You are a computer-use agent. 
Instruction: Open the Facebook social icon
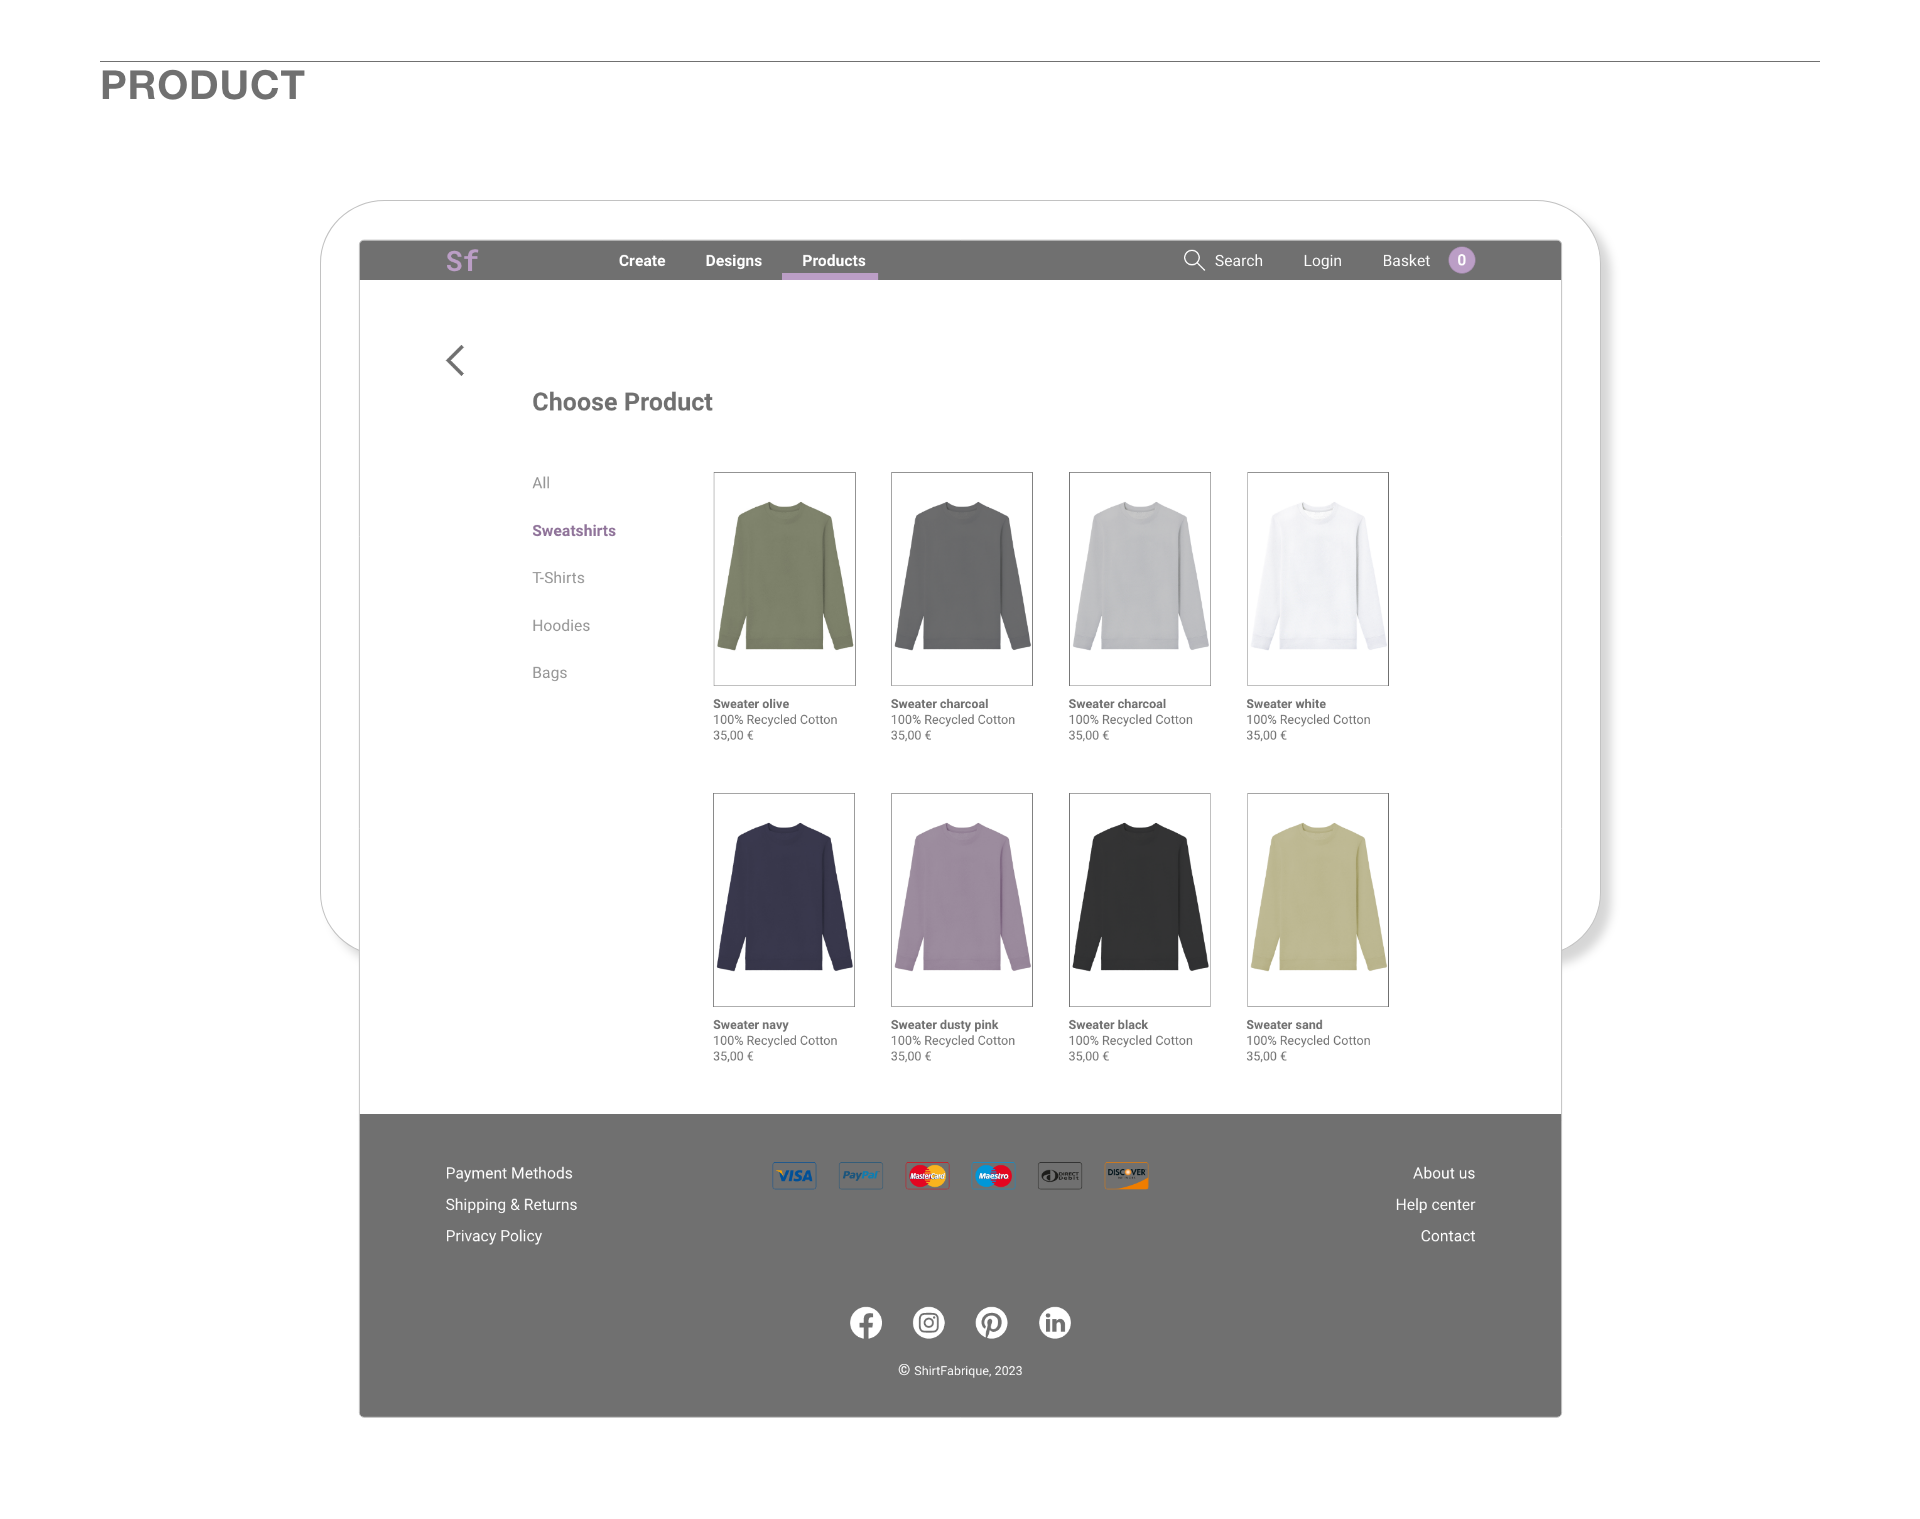pyautogui.click(x=866, y=1323)
